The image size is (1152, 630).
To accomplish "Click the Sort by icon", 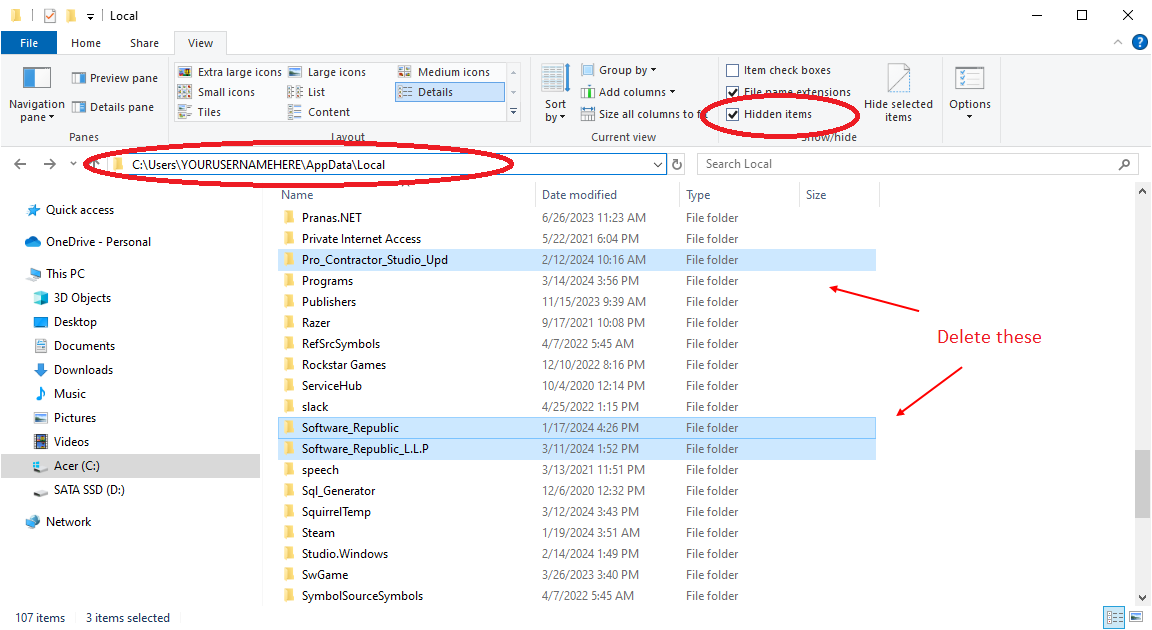I will (555, 79).
